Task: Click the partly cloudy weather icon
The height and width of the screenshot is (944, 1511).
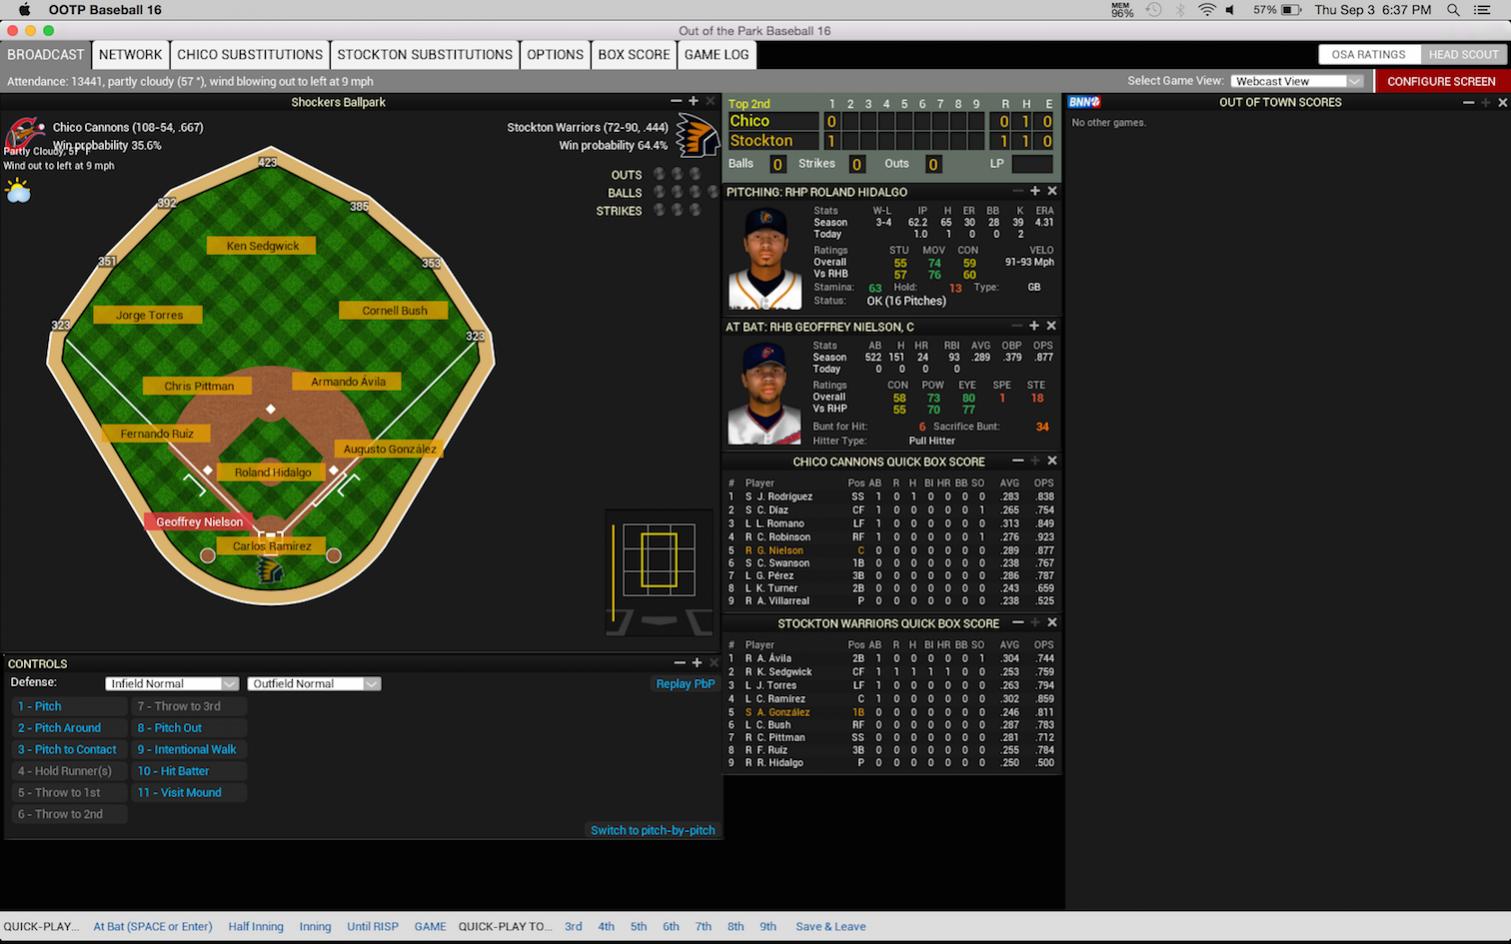Action: (18, 191)
